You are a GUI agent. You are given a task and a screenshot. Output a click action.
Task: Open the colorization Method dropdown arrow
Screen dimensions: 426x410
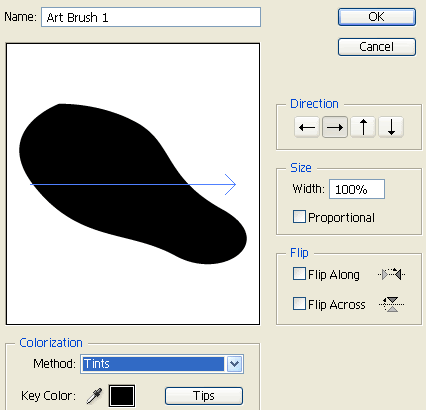click(x=234, y=364)
